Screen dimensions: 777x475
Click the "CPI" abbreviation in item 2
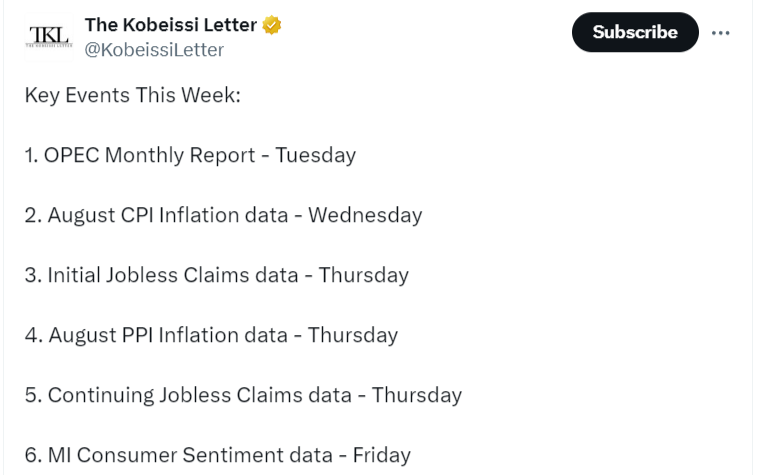[x=139, y=215]
